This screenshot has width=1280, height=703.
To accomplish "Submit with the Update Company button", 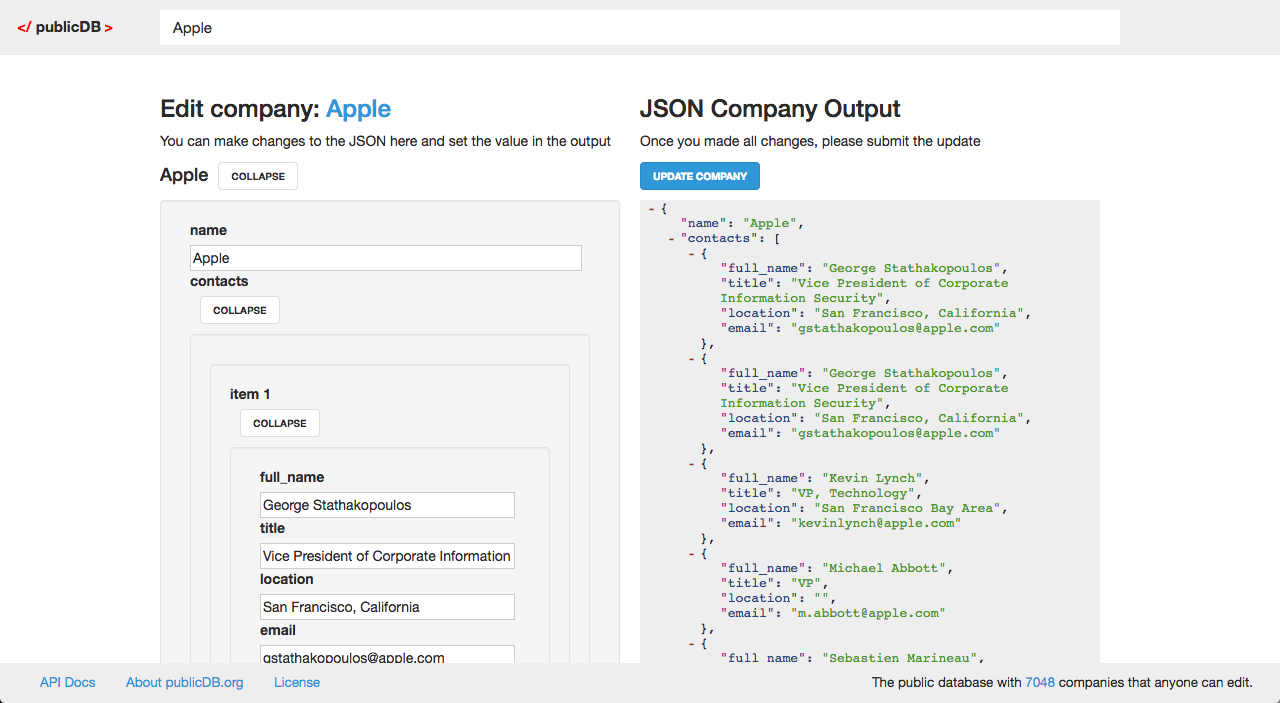I will (x=700, y=176).
